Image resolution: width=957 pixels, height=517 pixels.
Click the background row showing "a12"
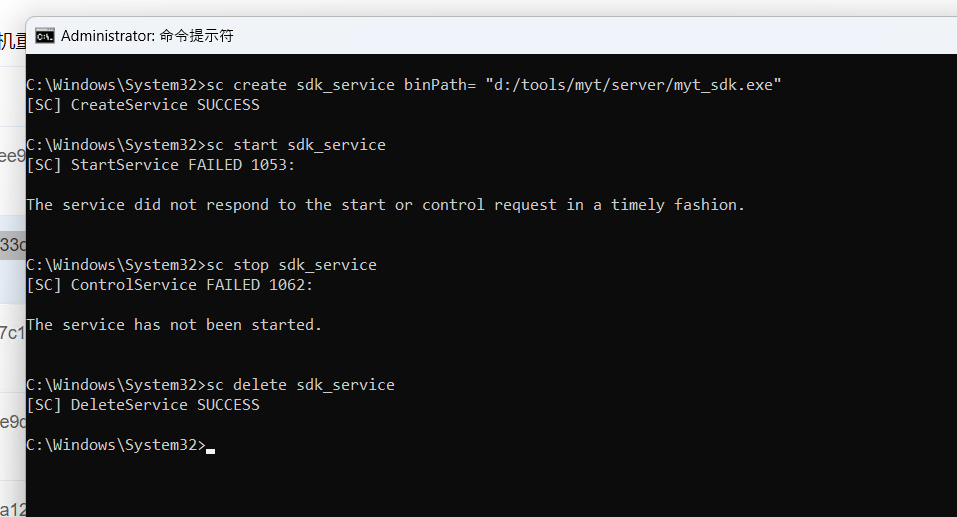pyautogui.click(x=12, y=509)
